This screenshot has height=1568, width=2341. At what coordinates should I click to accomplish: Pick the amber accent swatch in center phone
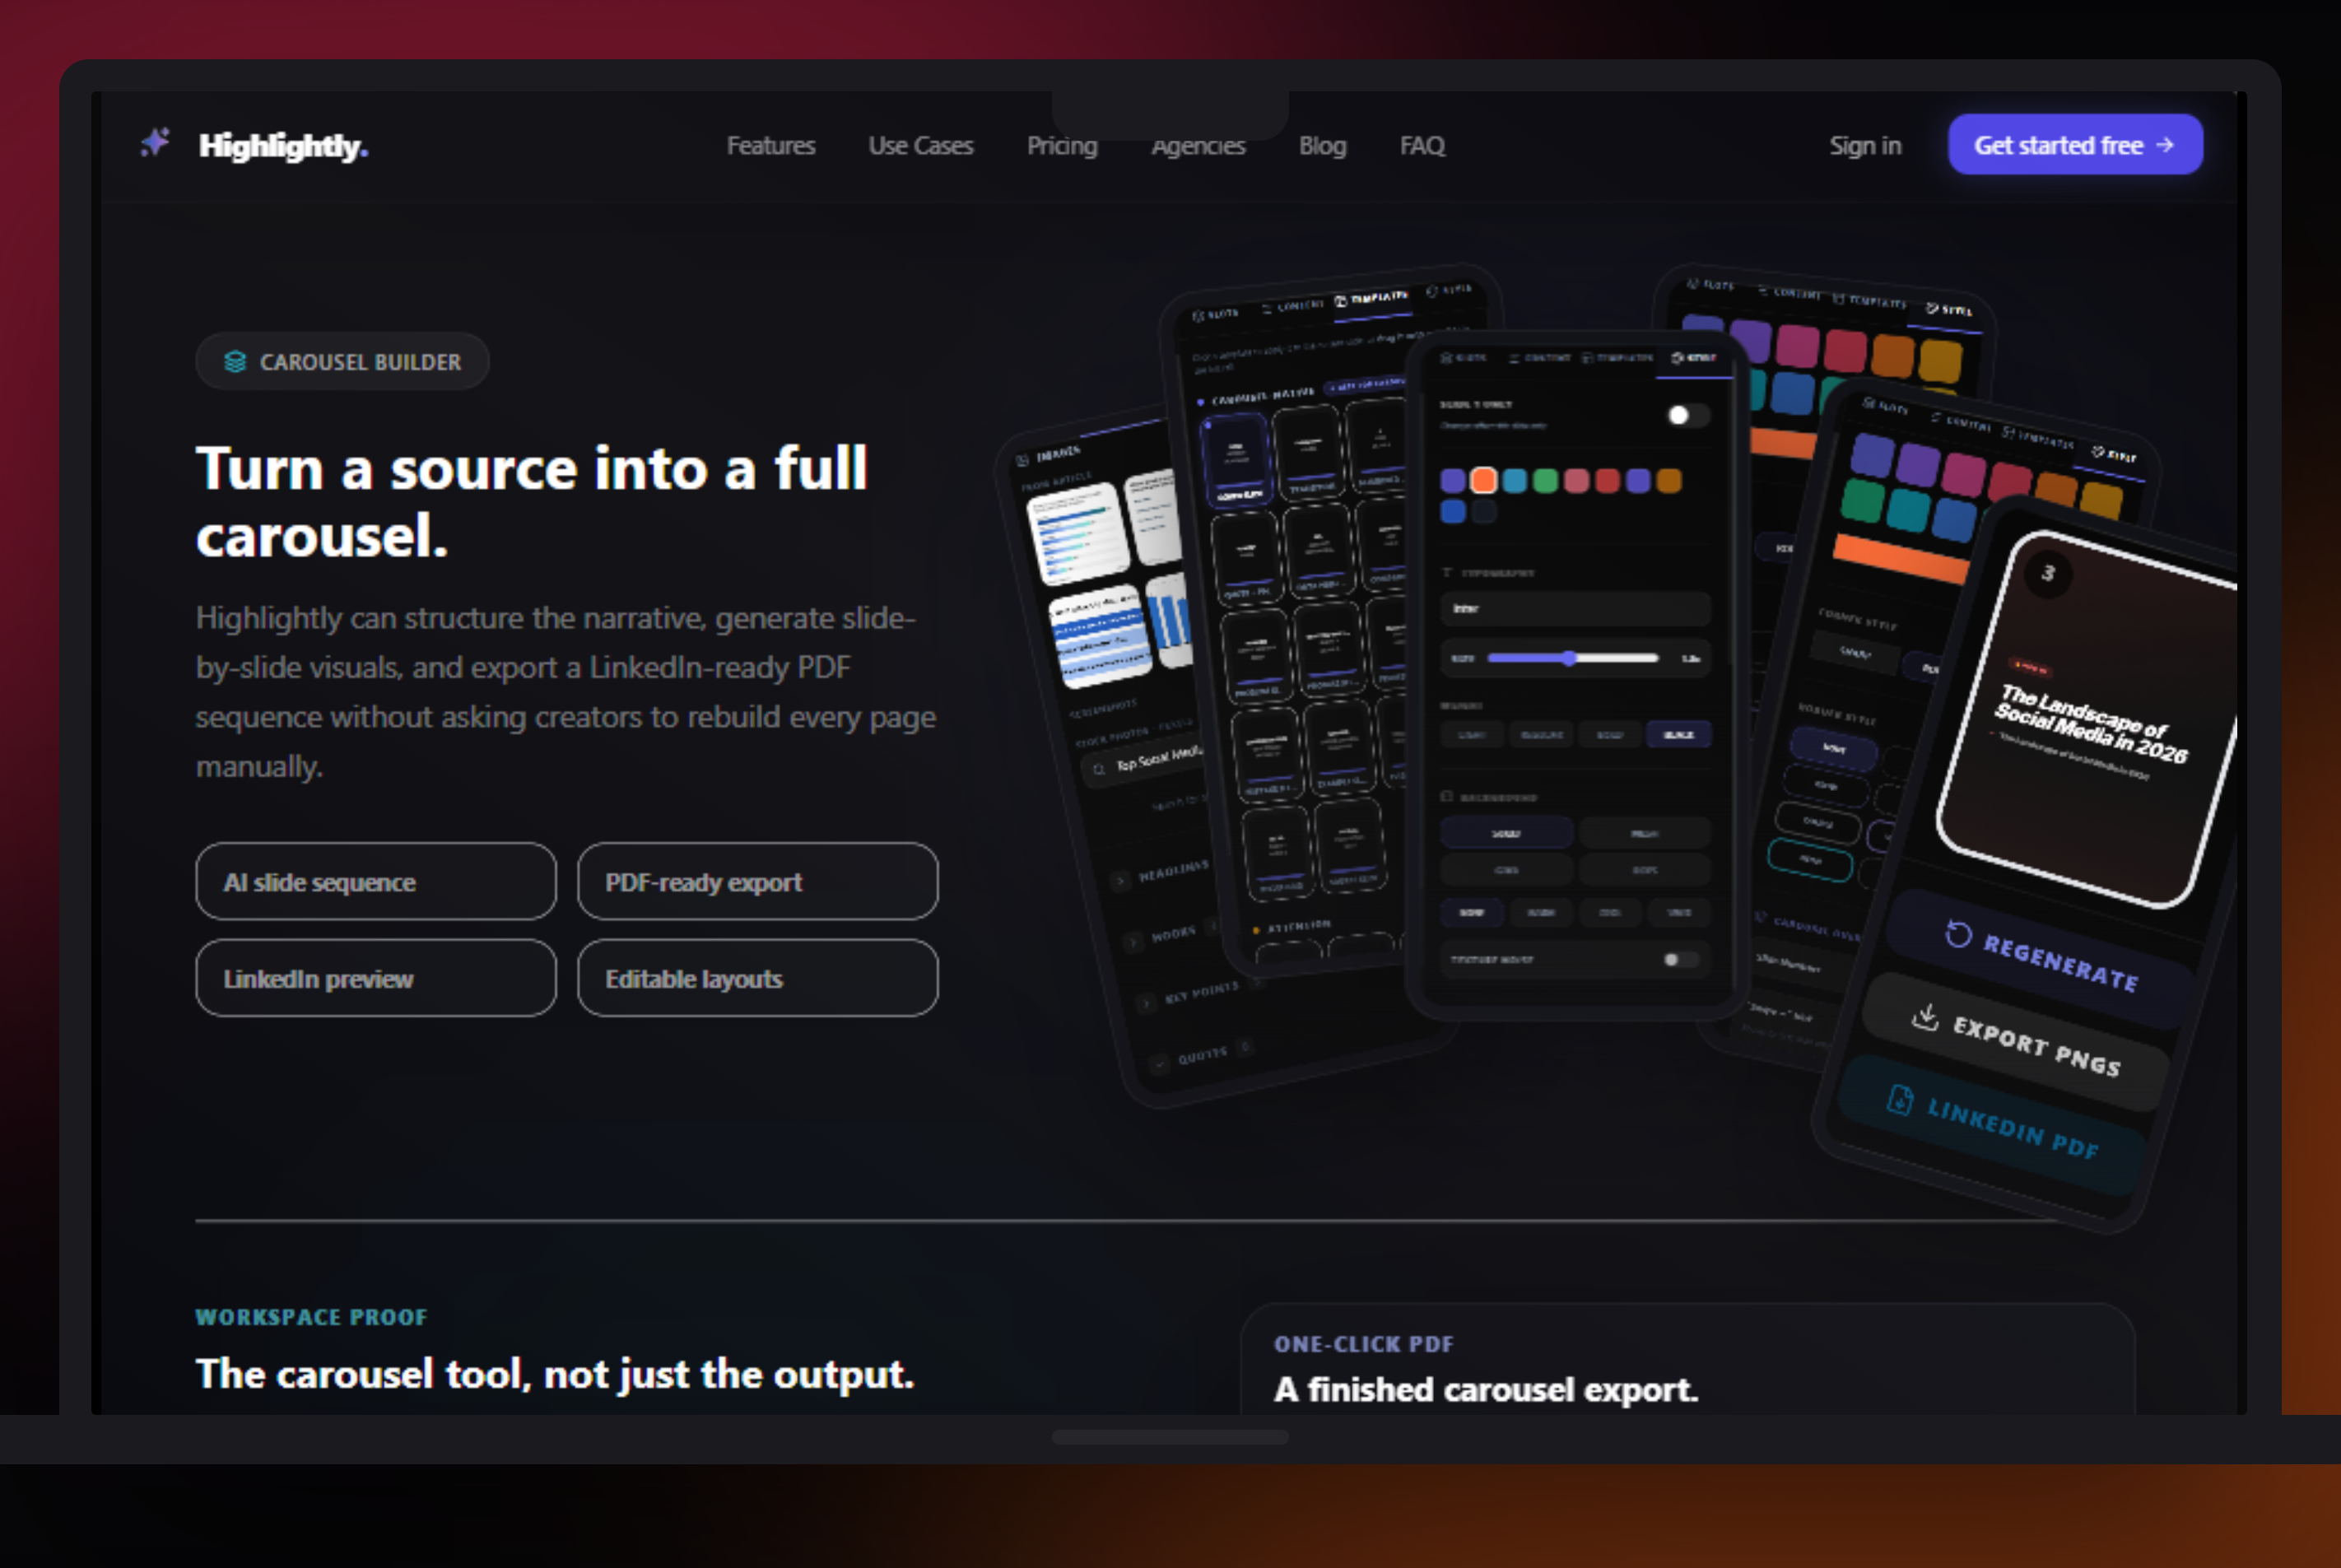1669,481
